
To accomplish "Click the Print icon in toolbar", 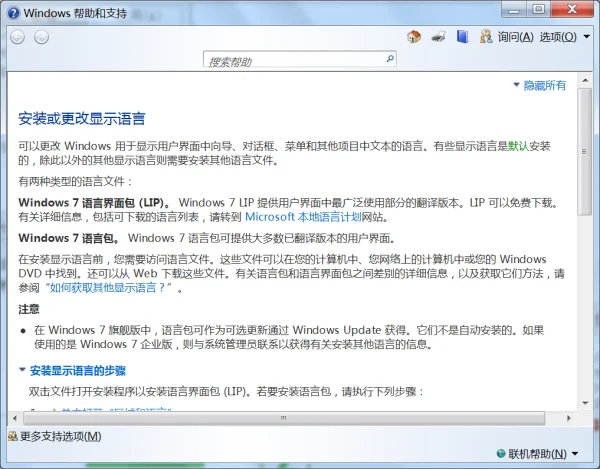I will [x=439, y=37].
